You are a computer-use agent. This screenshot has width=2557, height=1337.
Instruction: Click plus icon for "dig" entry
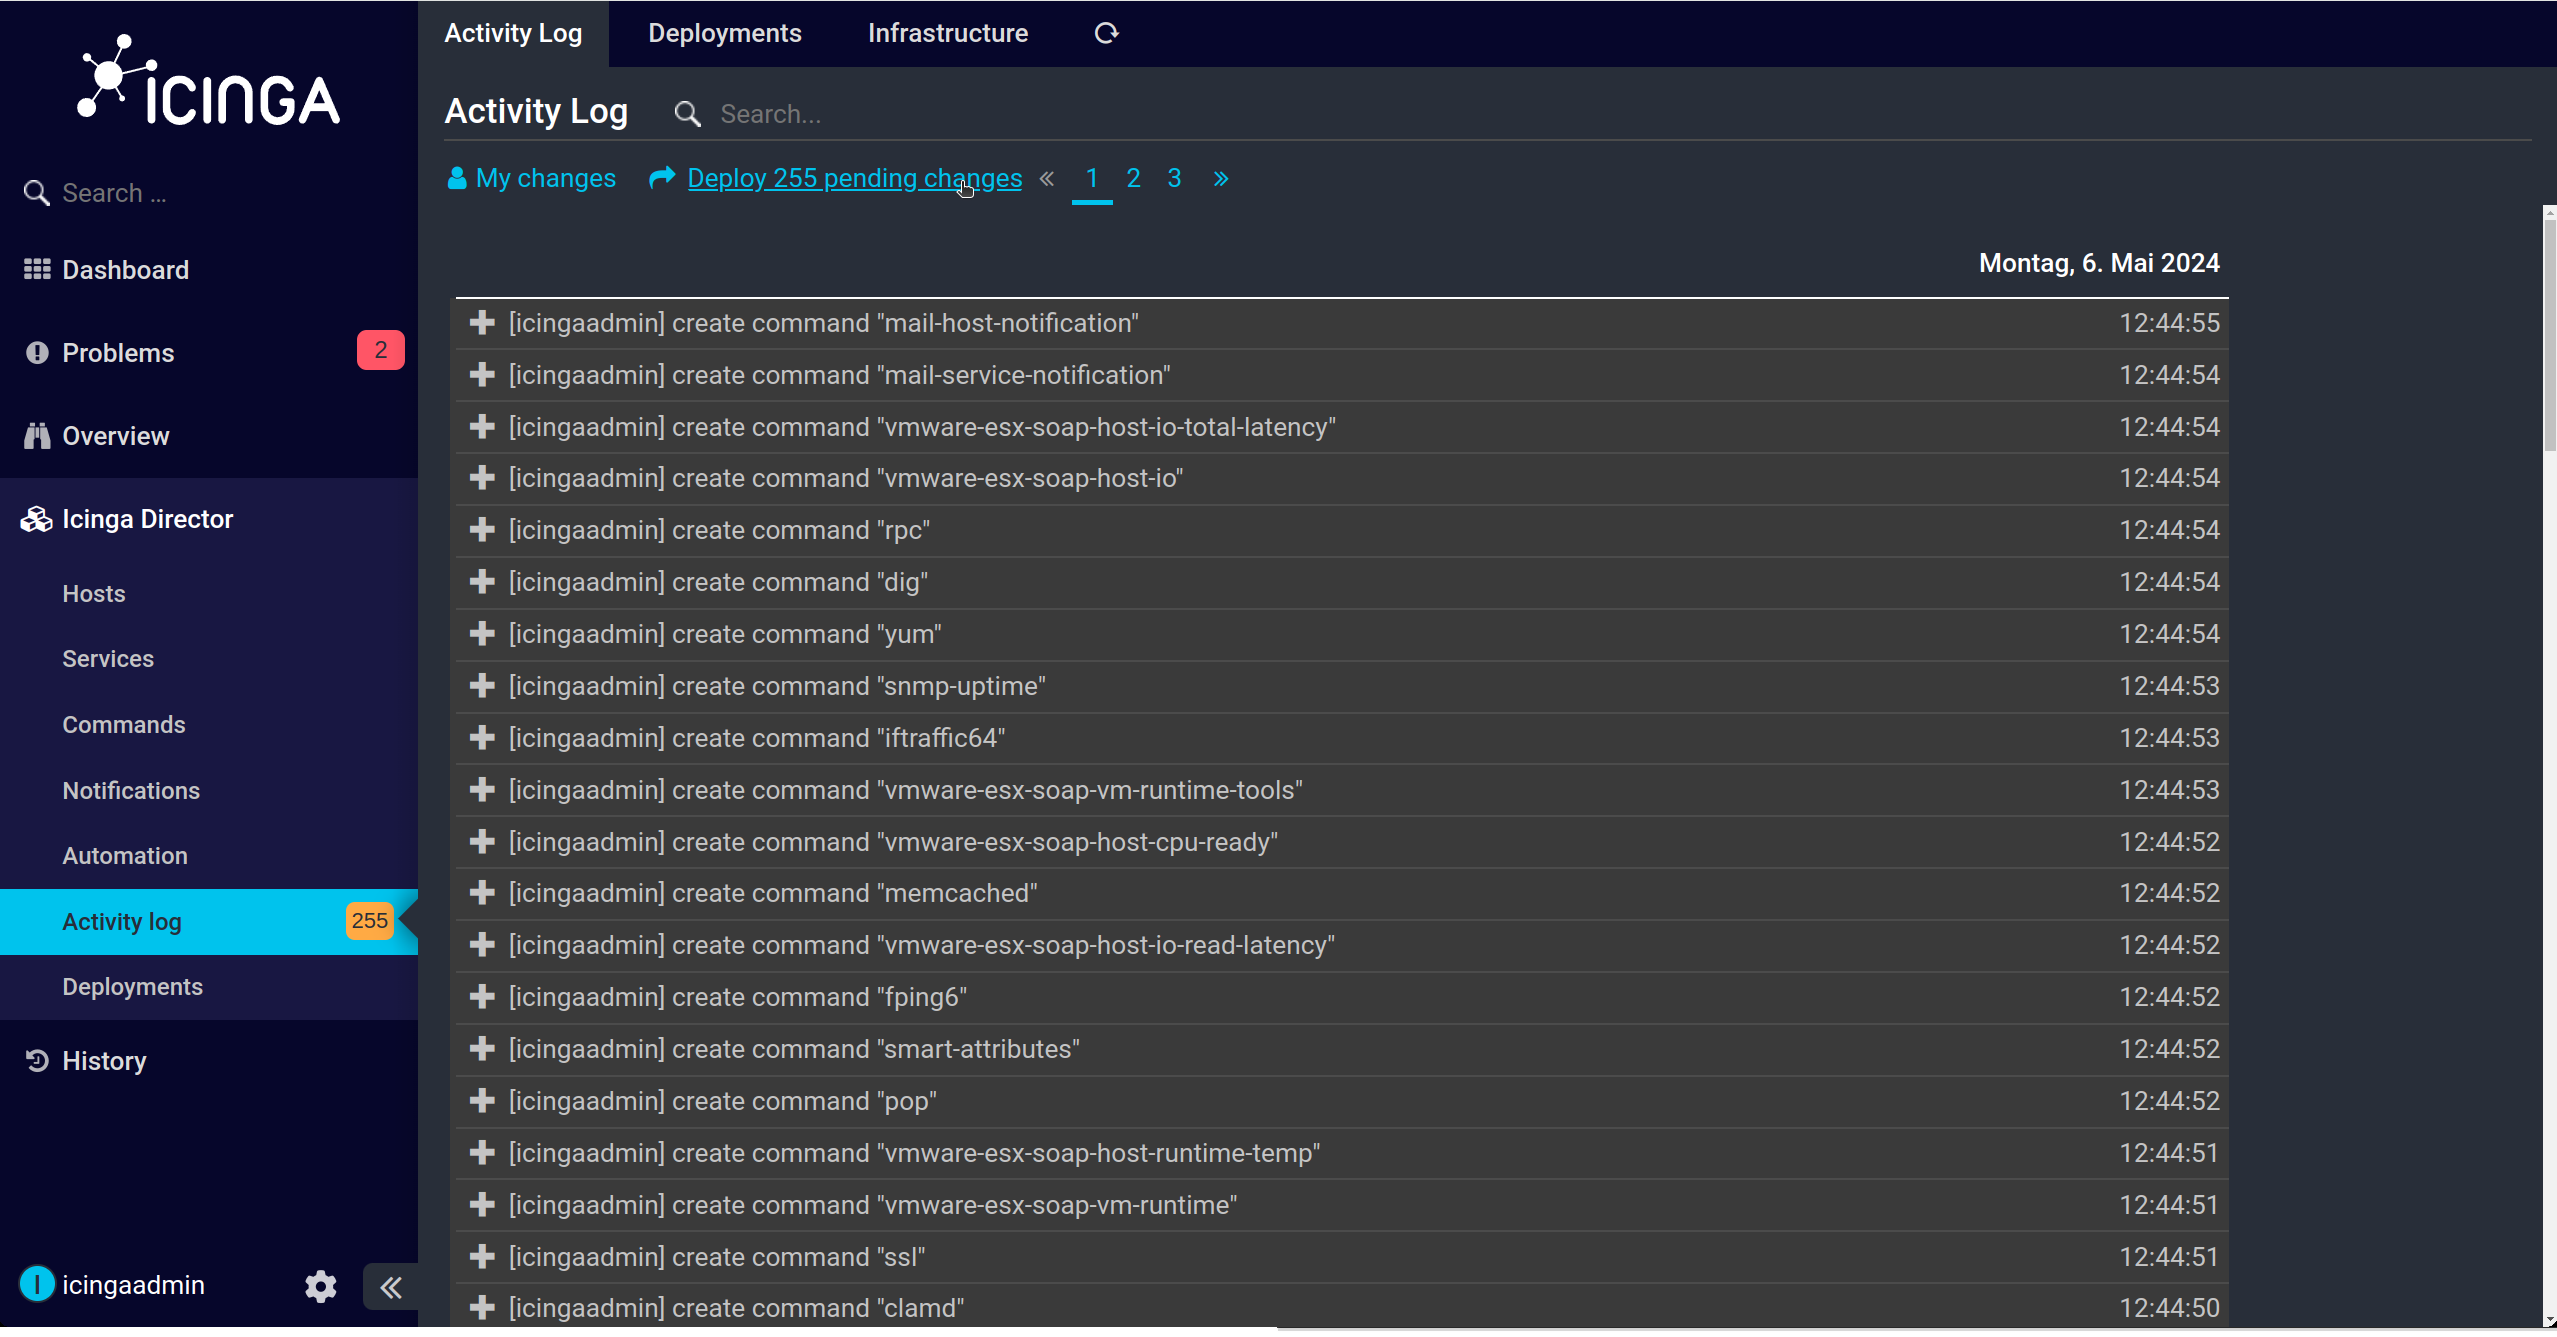point(482,582)
